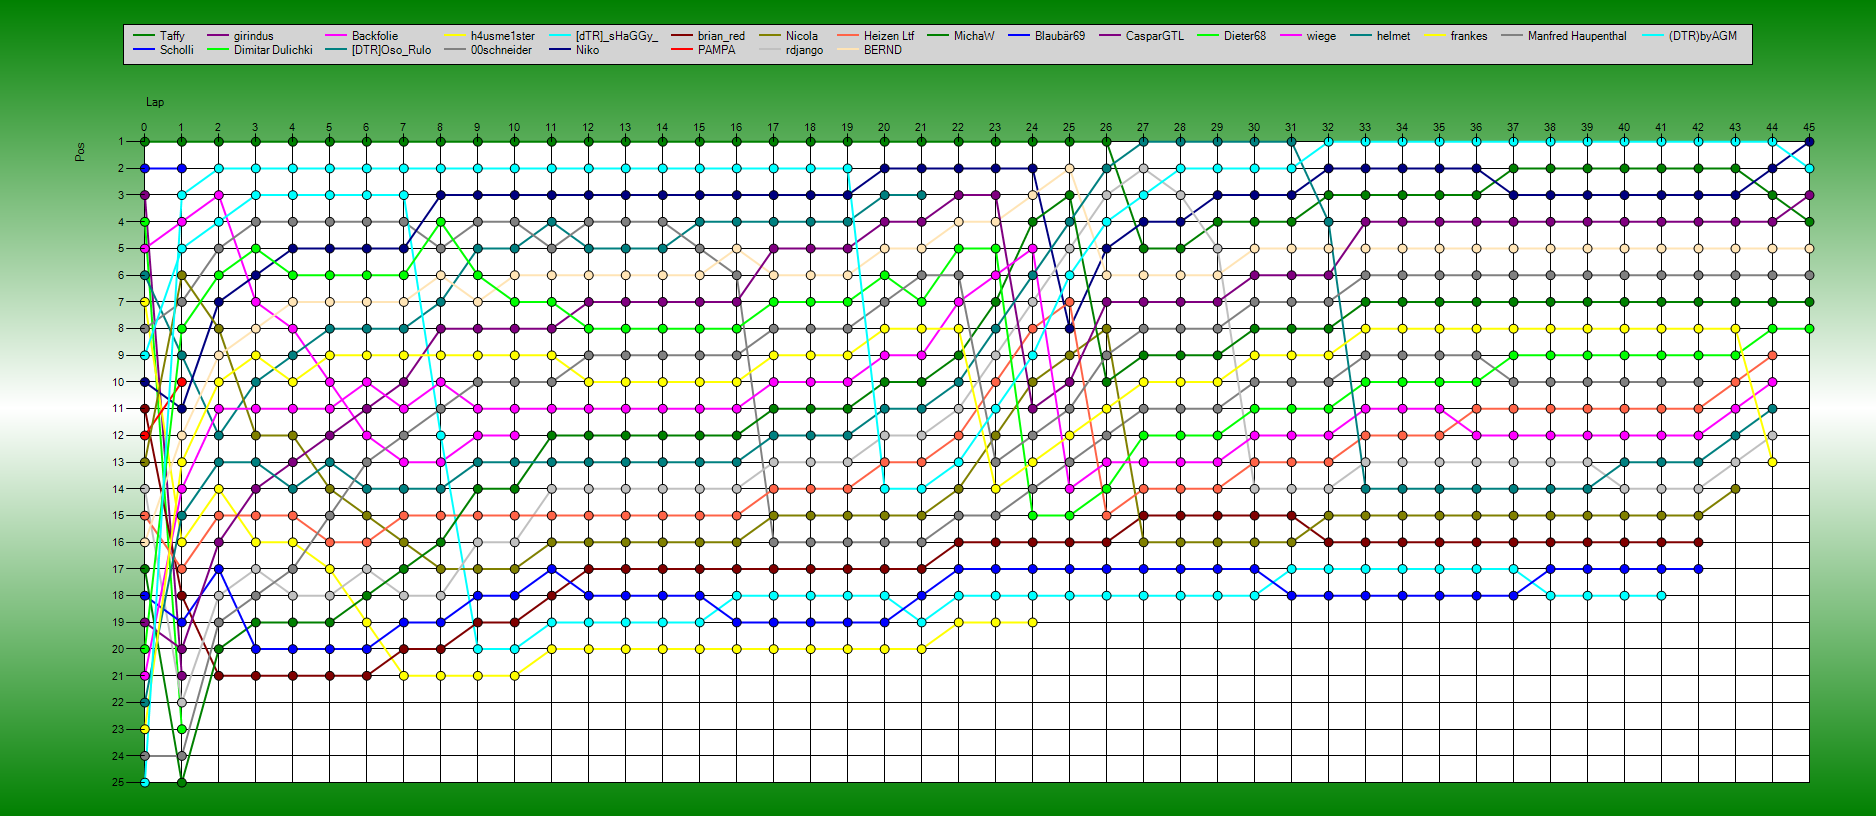Screen dimensions: 1876x816
Task: Click lap number 0 on top axis
Action: (x=144, y=127)
